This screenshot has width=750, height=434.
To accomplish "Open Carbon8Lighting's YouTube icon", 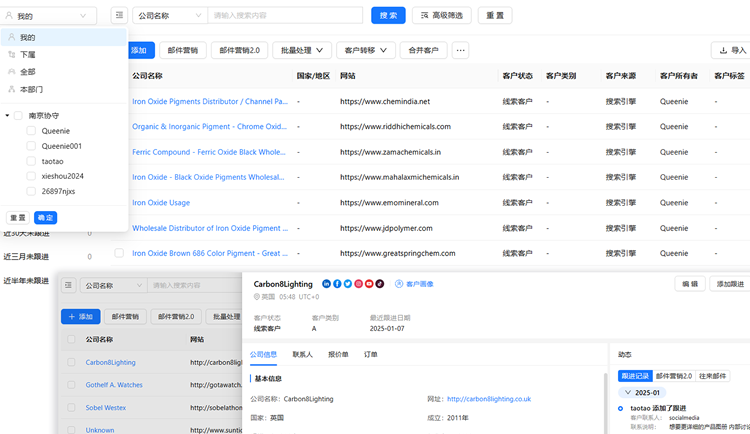I will click(x=369, y=284).
